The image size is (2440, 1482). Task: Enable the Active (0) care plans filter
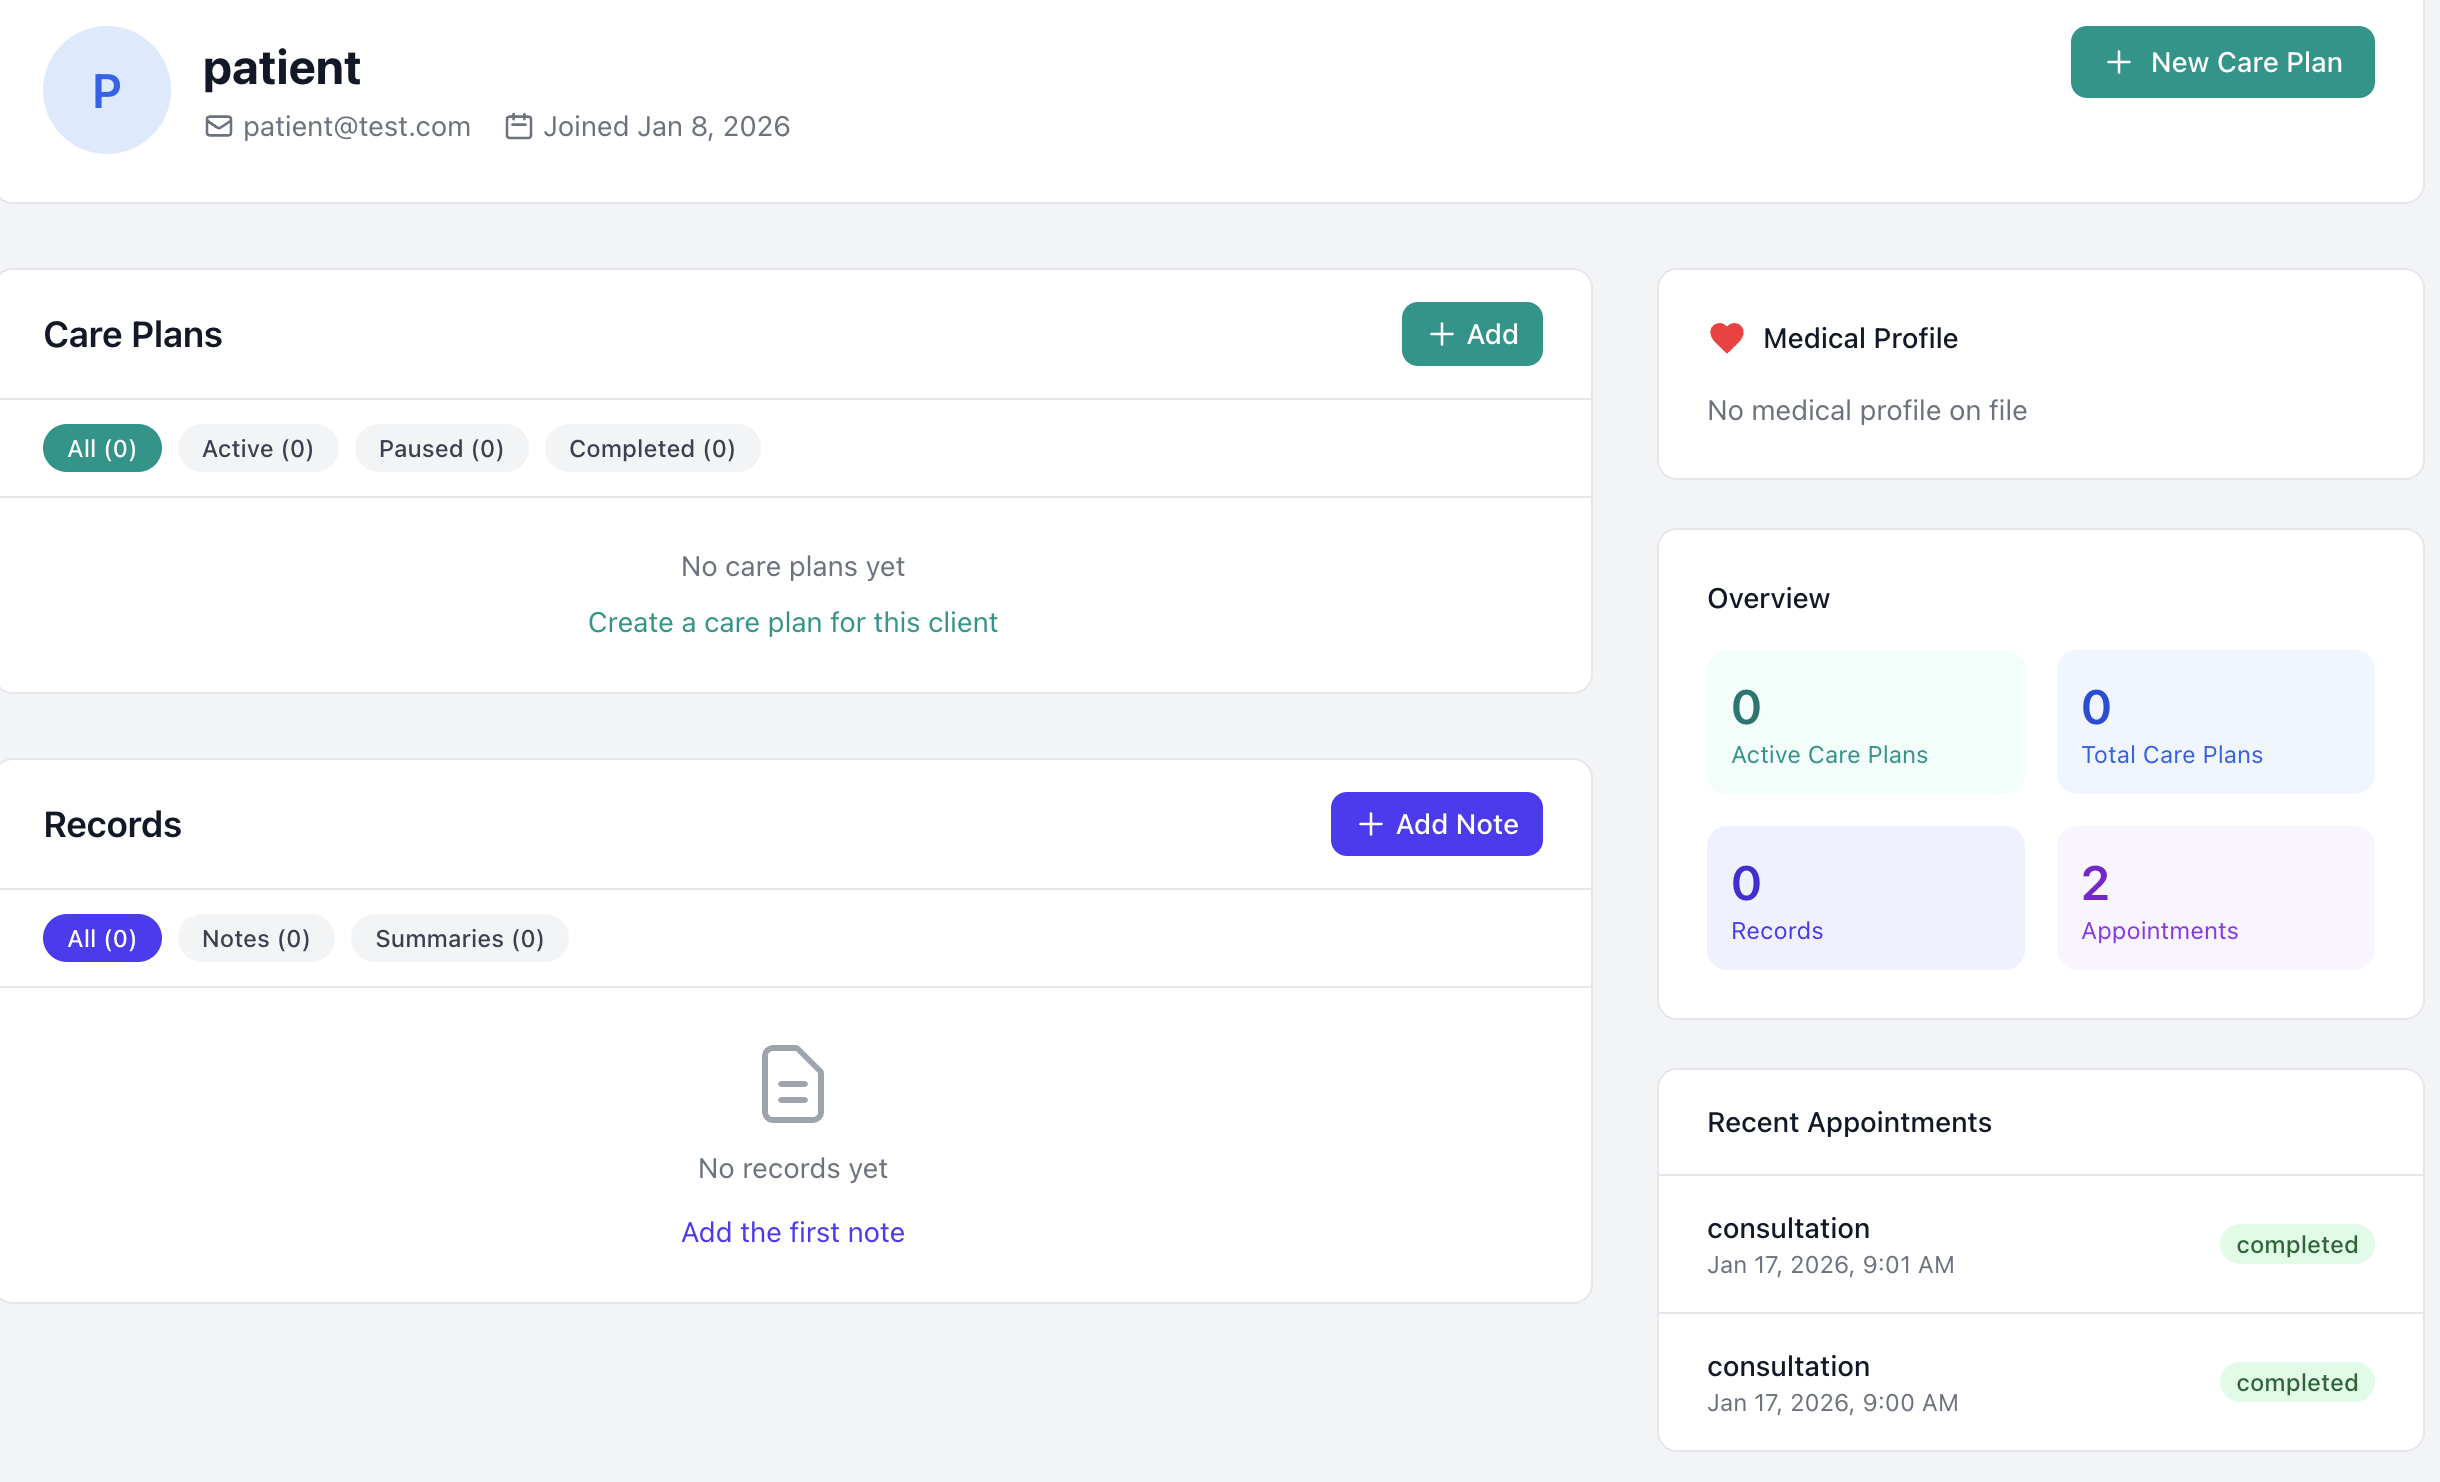pos(257,447)
